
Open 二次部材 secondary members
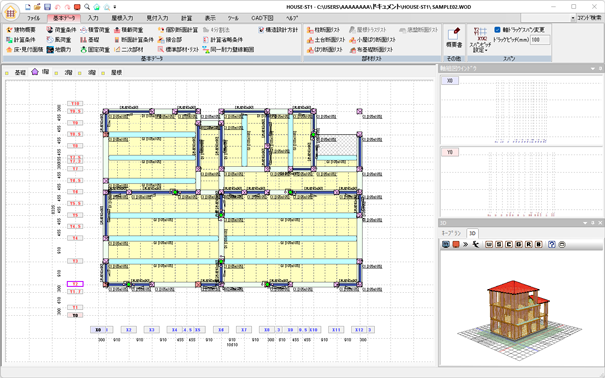tap(128, 50)
